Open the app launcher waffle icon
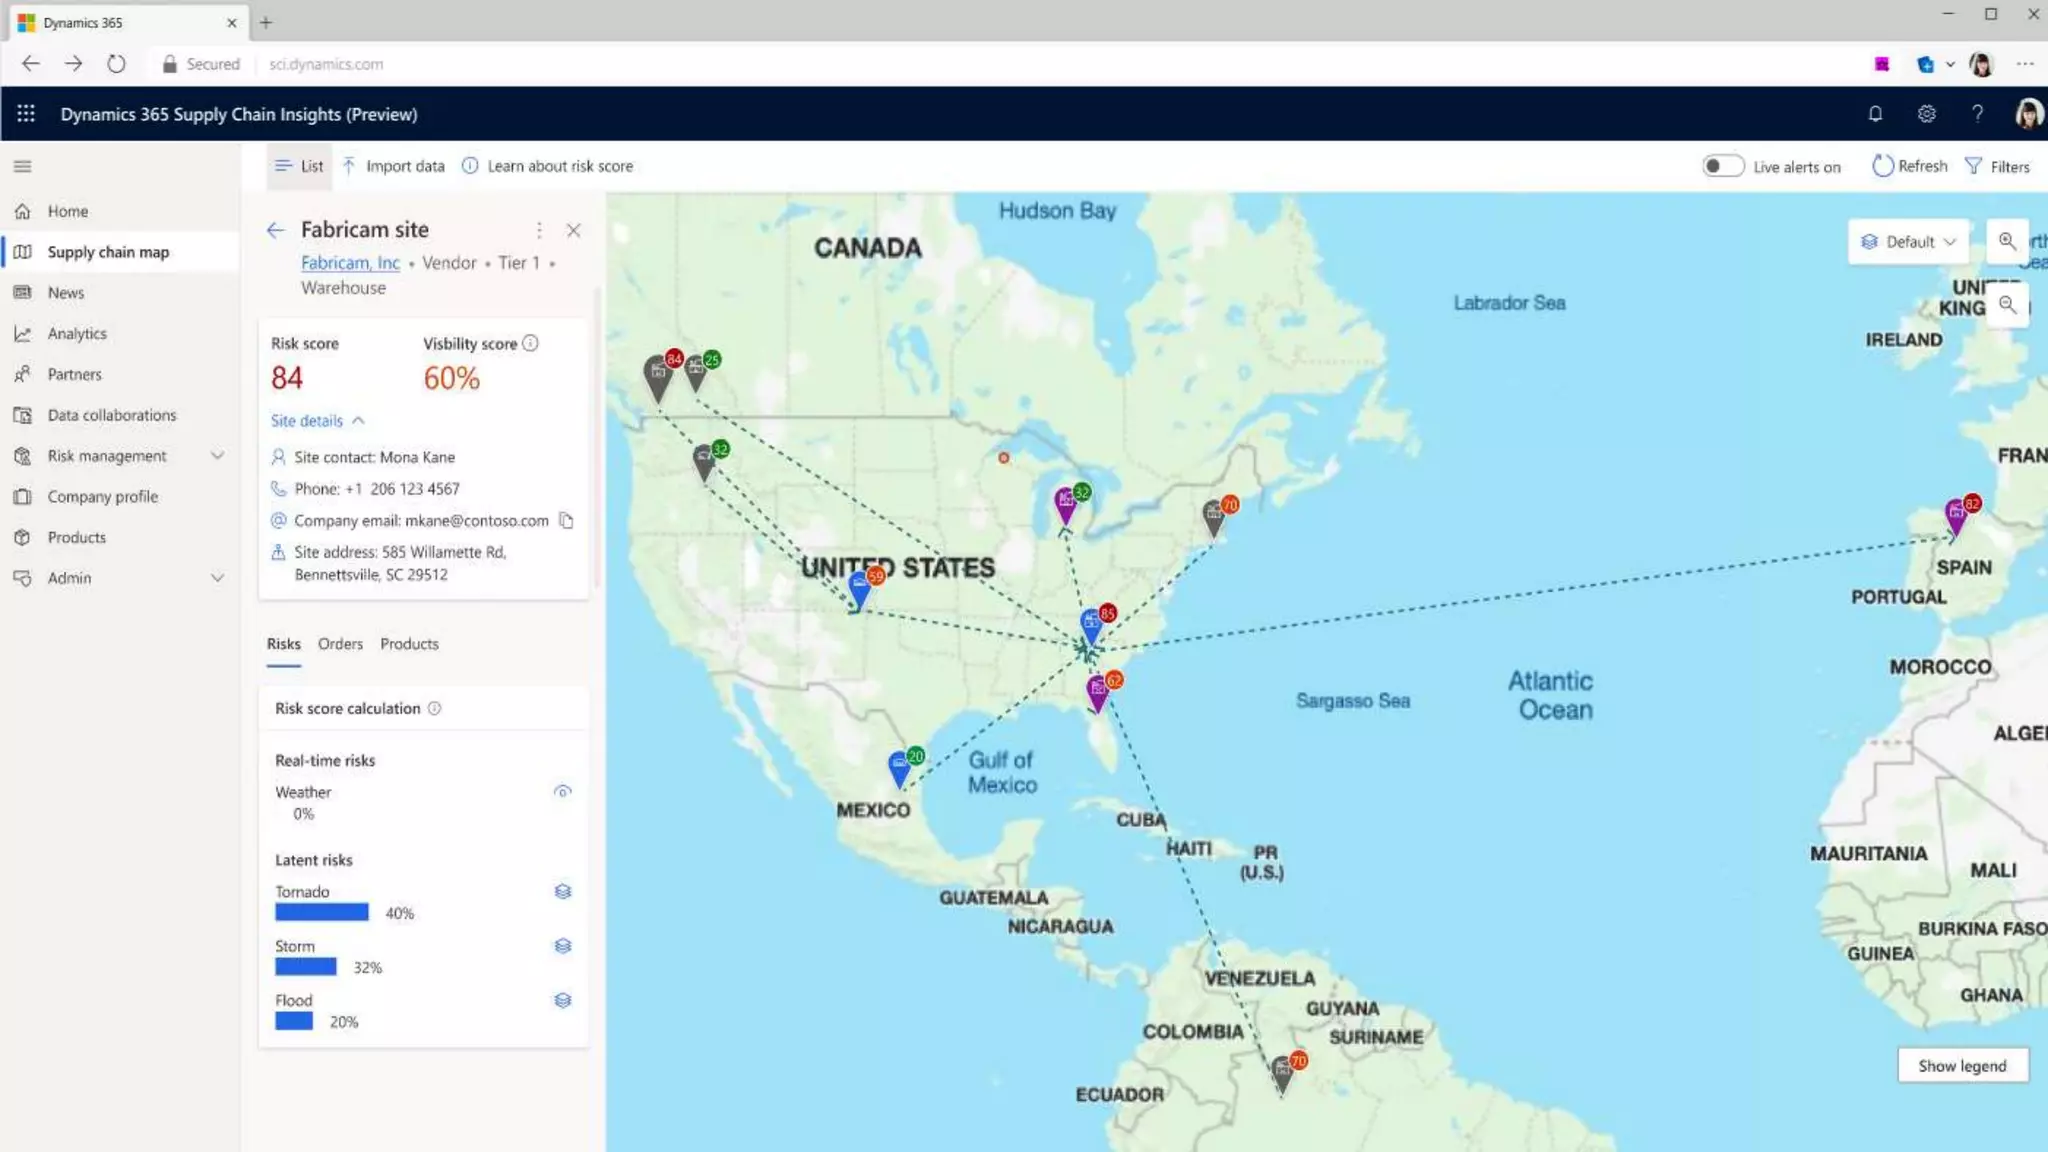Viewport: 2048px width, 1152px height. (26, 114)
